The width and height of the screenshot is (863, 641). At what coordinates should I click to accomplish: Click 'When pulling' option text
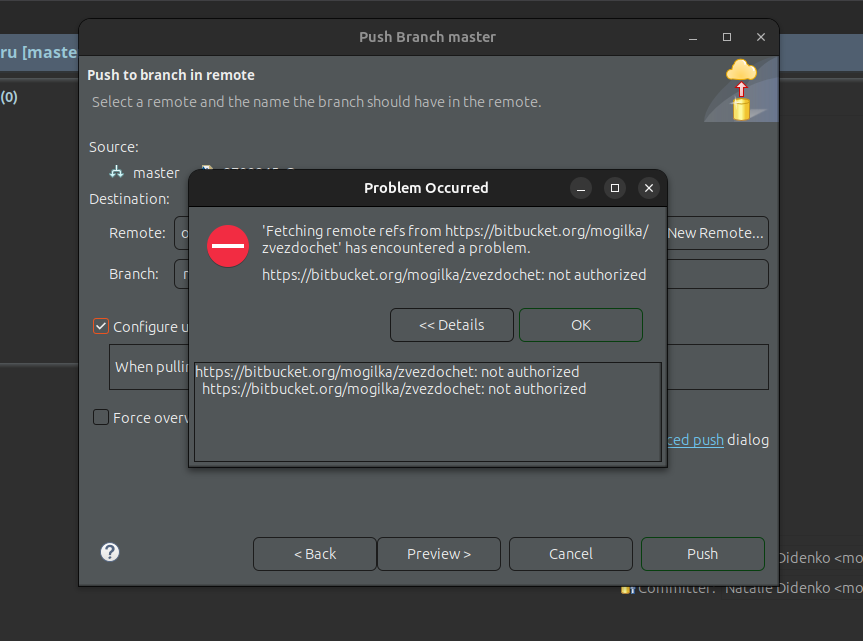[151, 367]
